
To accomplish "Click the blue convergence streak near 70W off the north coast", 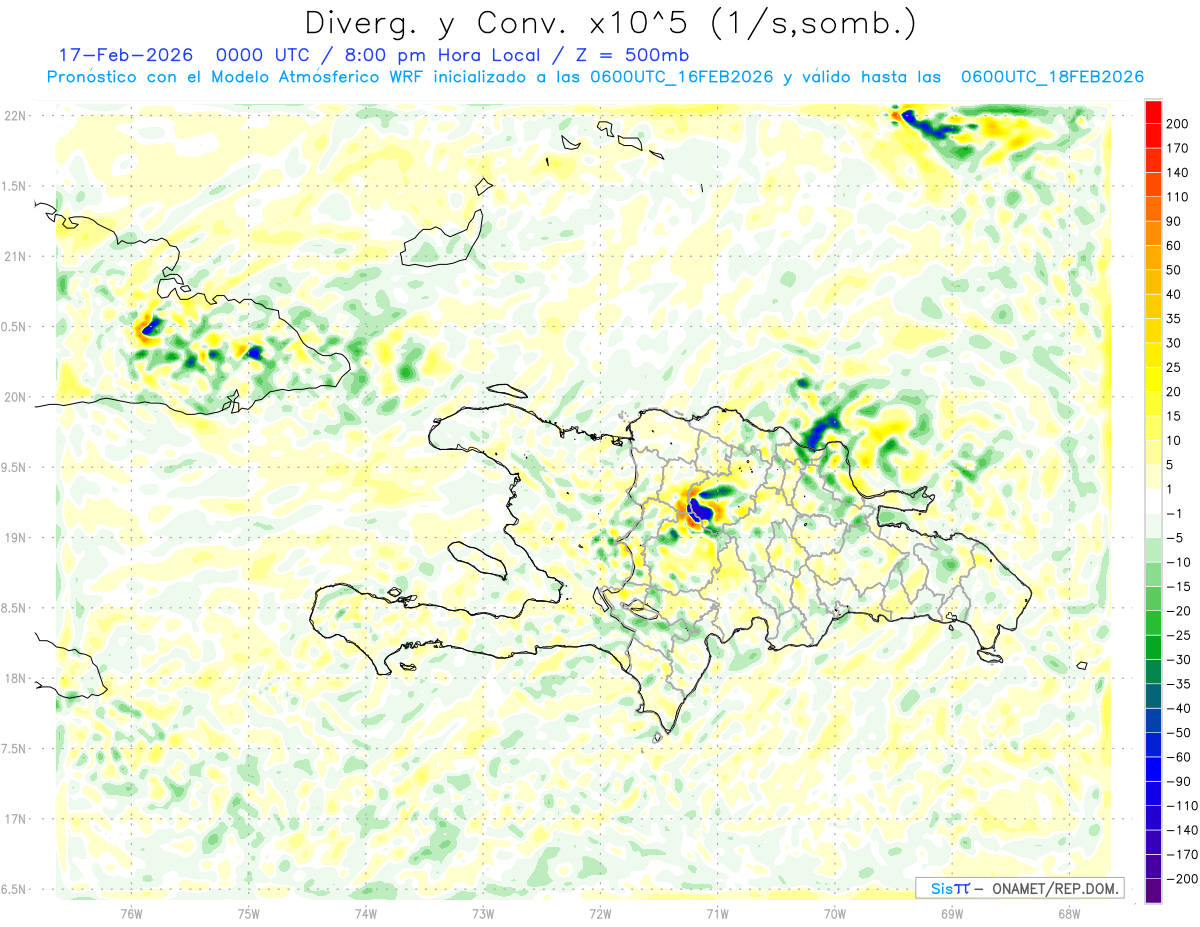I will [x=821, y=431].
